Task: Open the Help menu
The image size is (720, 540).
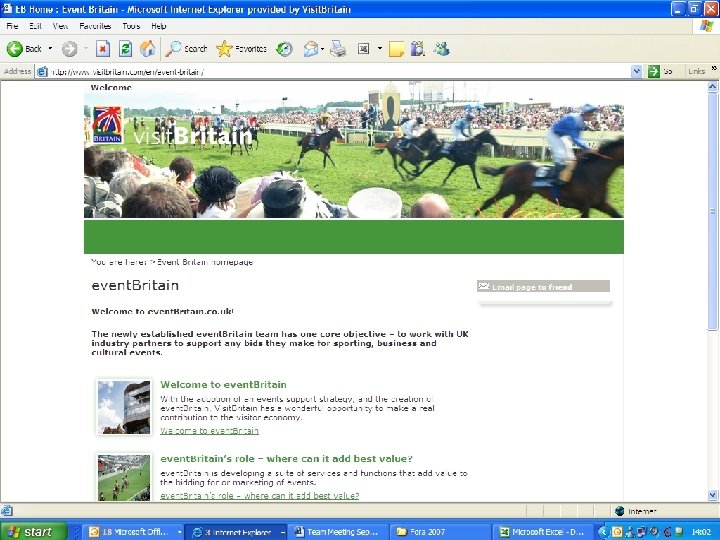Action: [158, 26]
